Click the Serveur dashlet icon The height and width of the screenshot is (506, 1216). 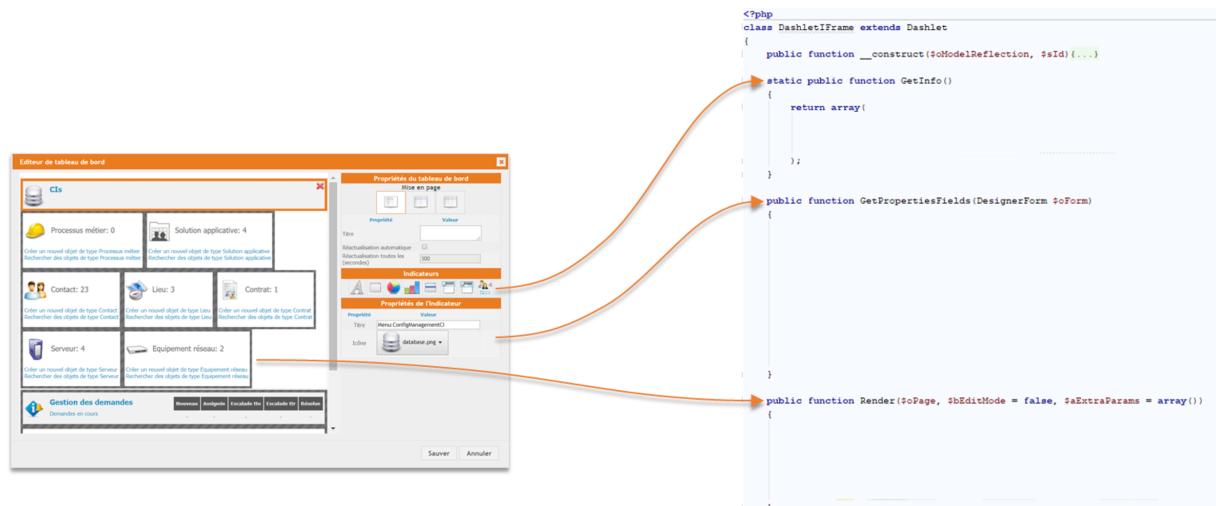click(x=35, y=349)
